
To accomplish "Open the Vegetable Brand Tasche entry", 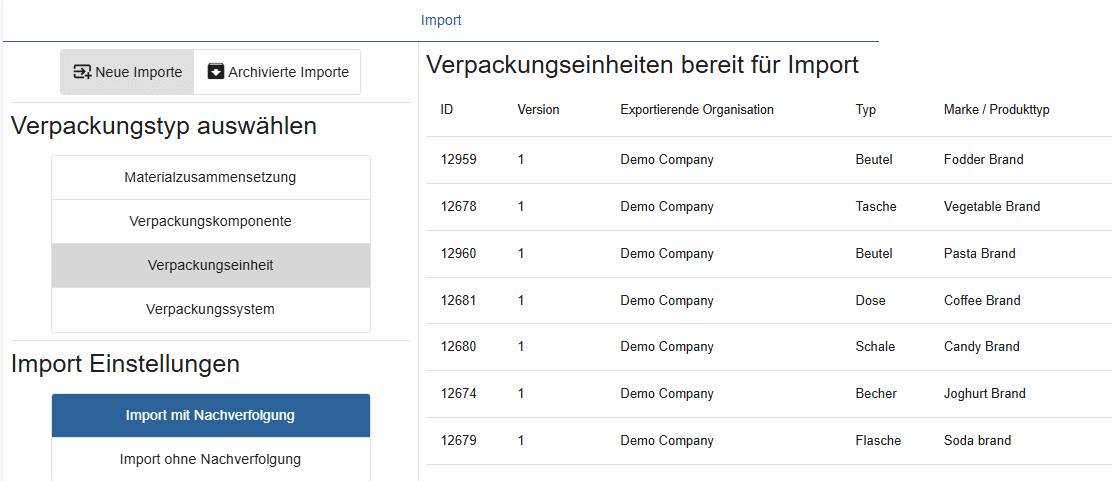I will [767, 207].
